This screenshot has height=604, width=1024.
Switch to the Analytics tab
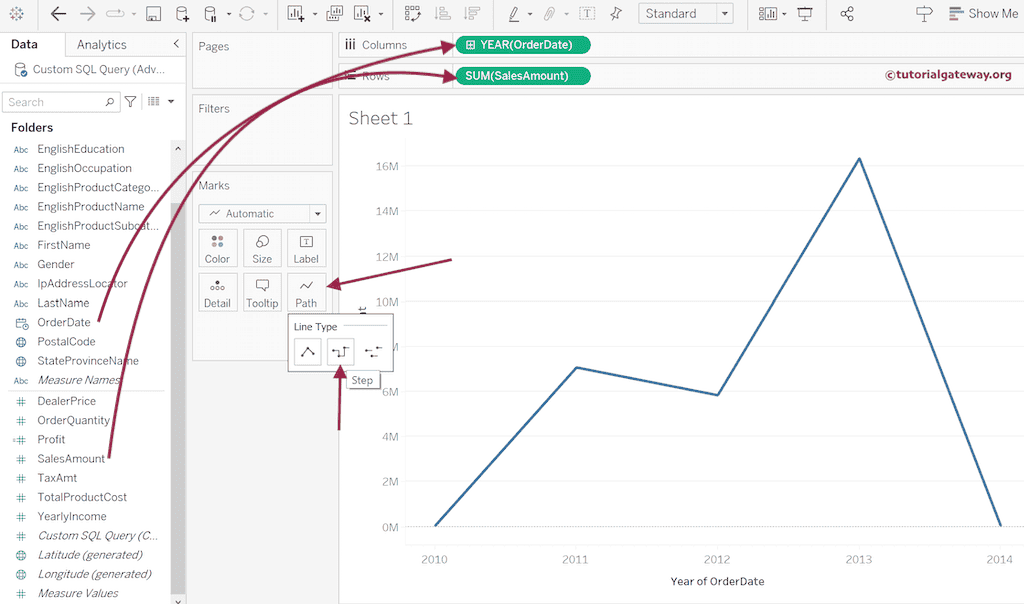tap(101, 45)
